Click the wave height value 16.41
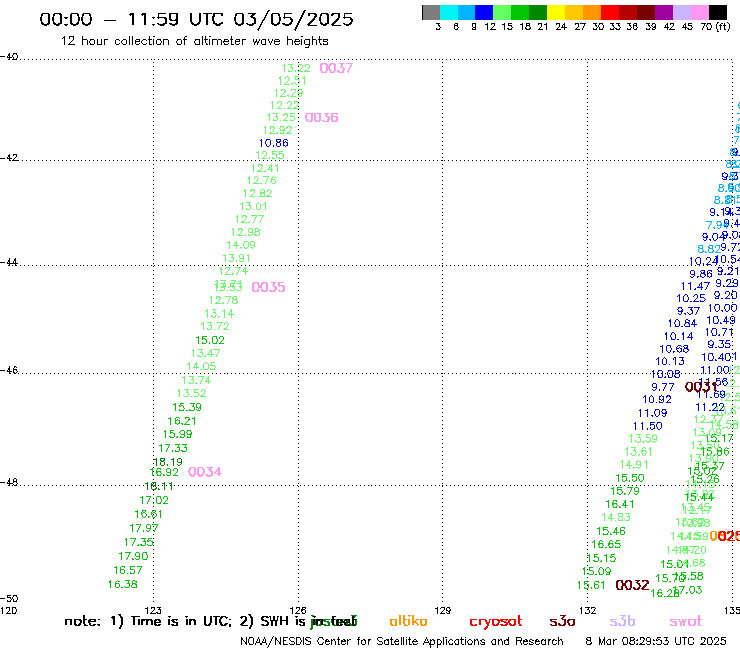740x650 pixels. [620, 505]
